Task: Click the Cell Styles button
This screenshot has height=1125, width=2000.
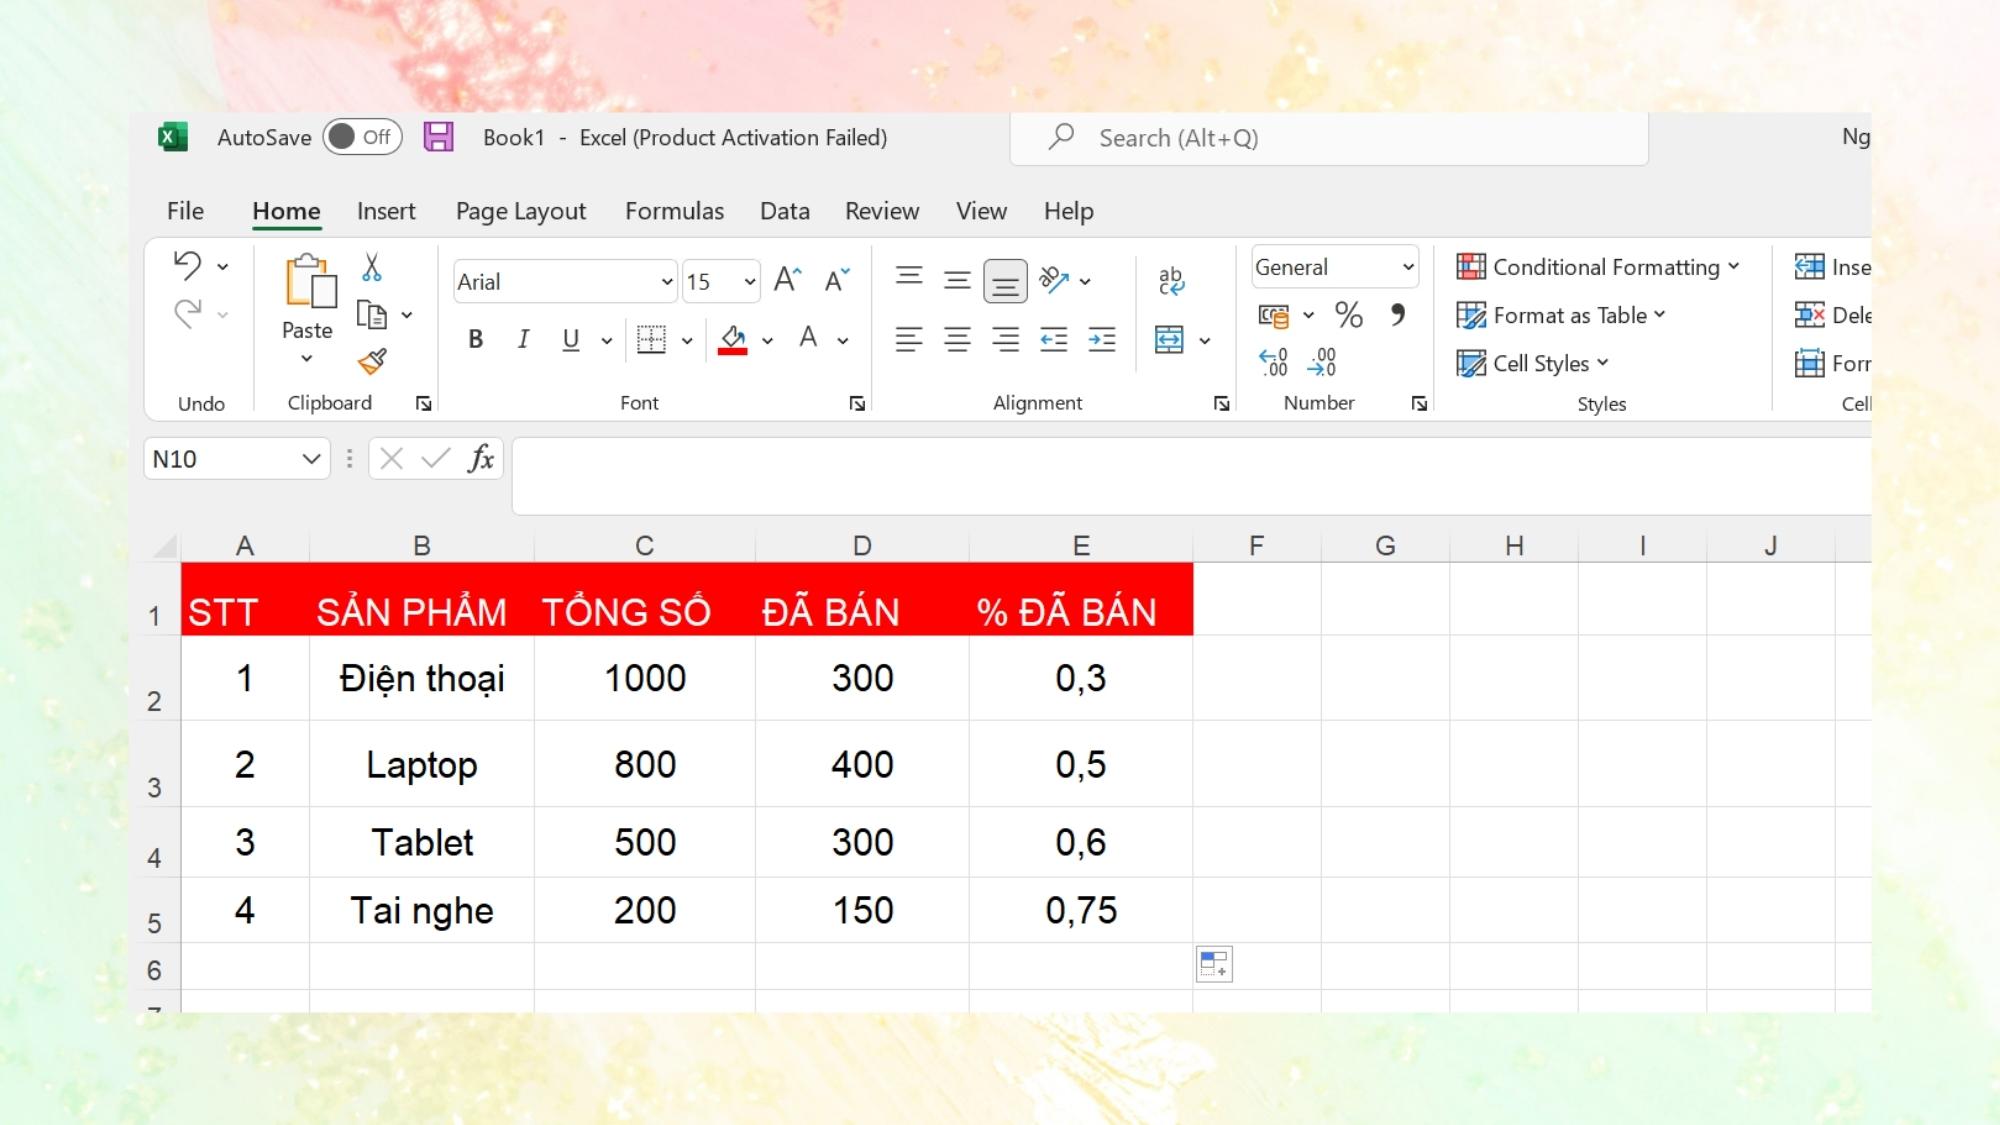Action: 1536,363
